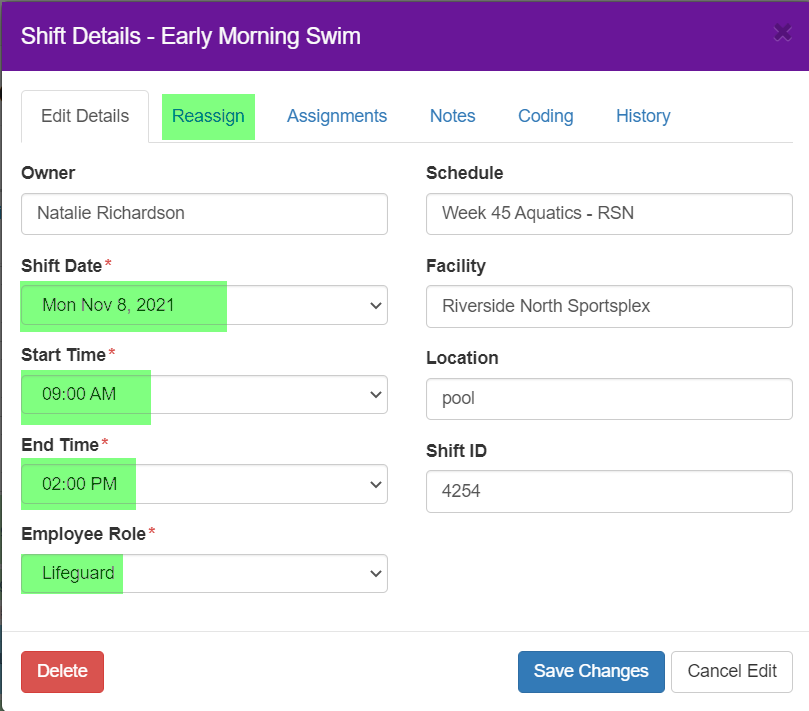The height and width of the screenshot is (711, 809).
Task: Expand the Employee Role dropdown
Action: (204, 573)
